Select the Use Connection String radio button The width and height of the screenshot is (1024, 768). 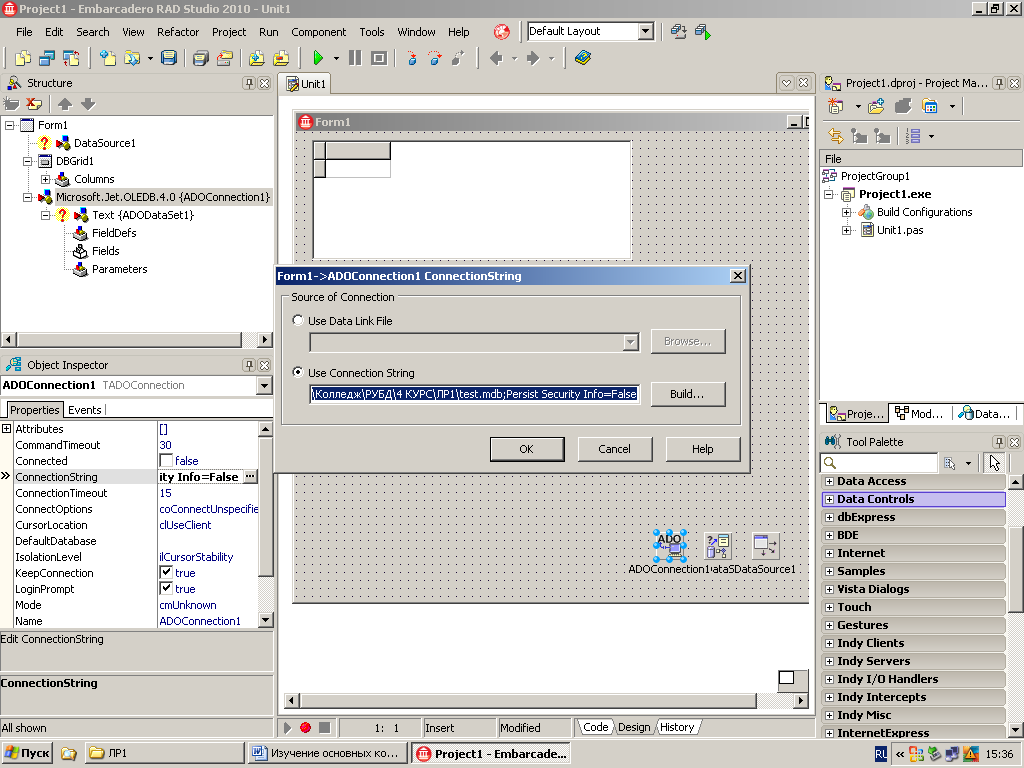298,372
